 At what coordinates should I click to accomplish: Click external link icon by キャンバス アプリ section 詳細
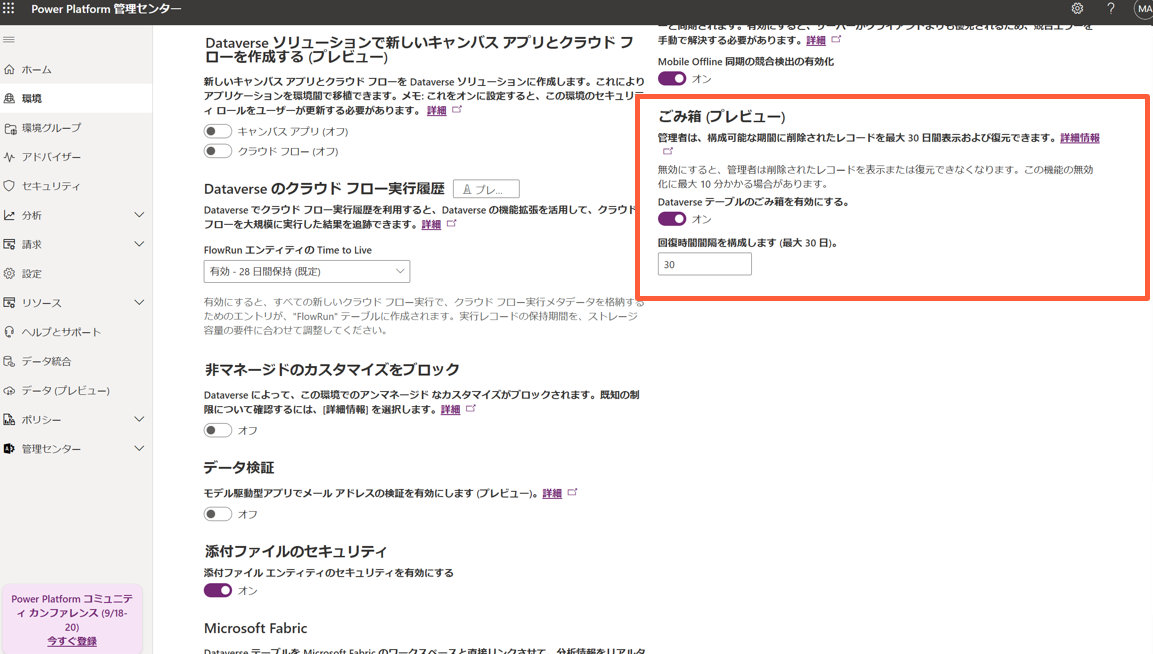(x=457, y=109)
